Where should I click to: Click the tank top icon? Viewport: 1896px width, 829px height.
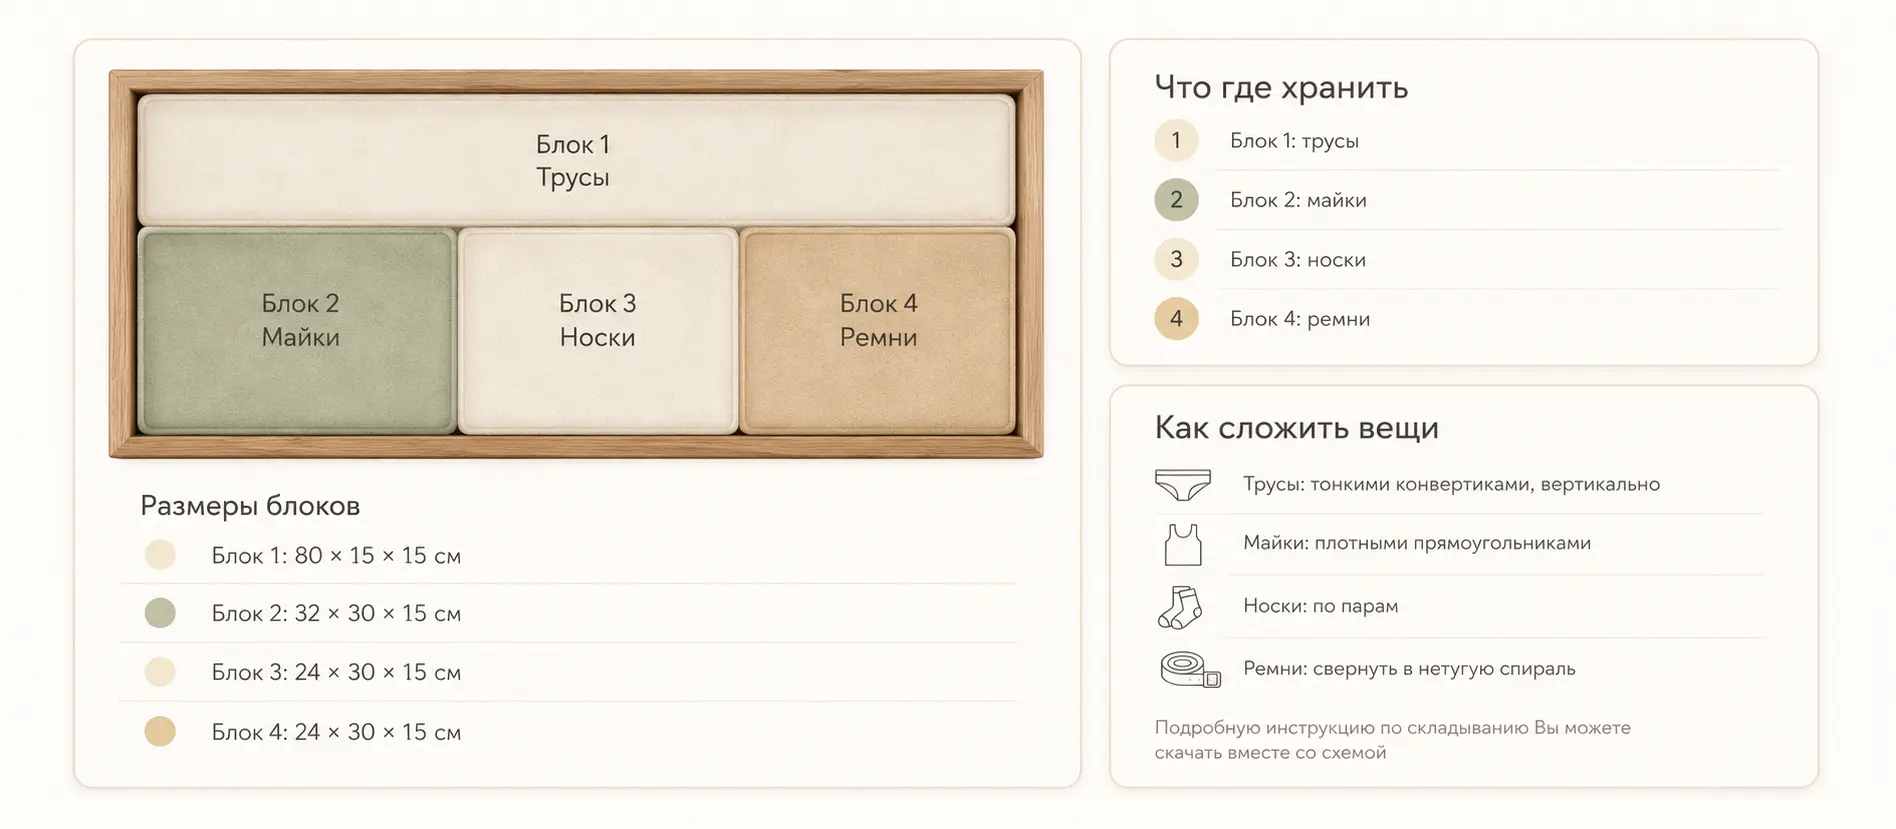[x=1183, y=545]
